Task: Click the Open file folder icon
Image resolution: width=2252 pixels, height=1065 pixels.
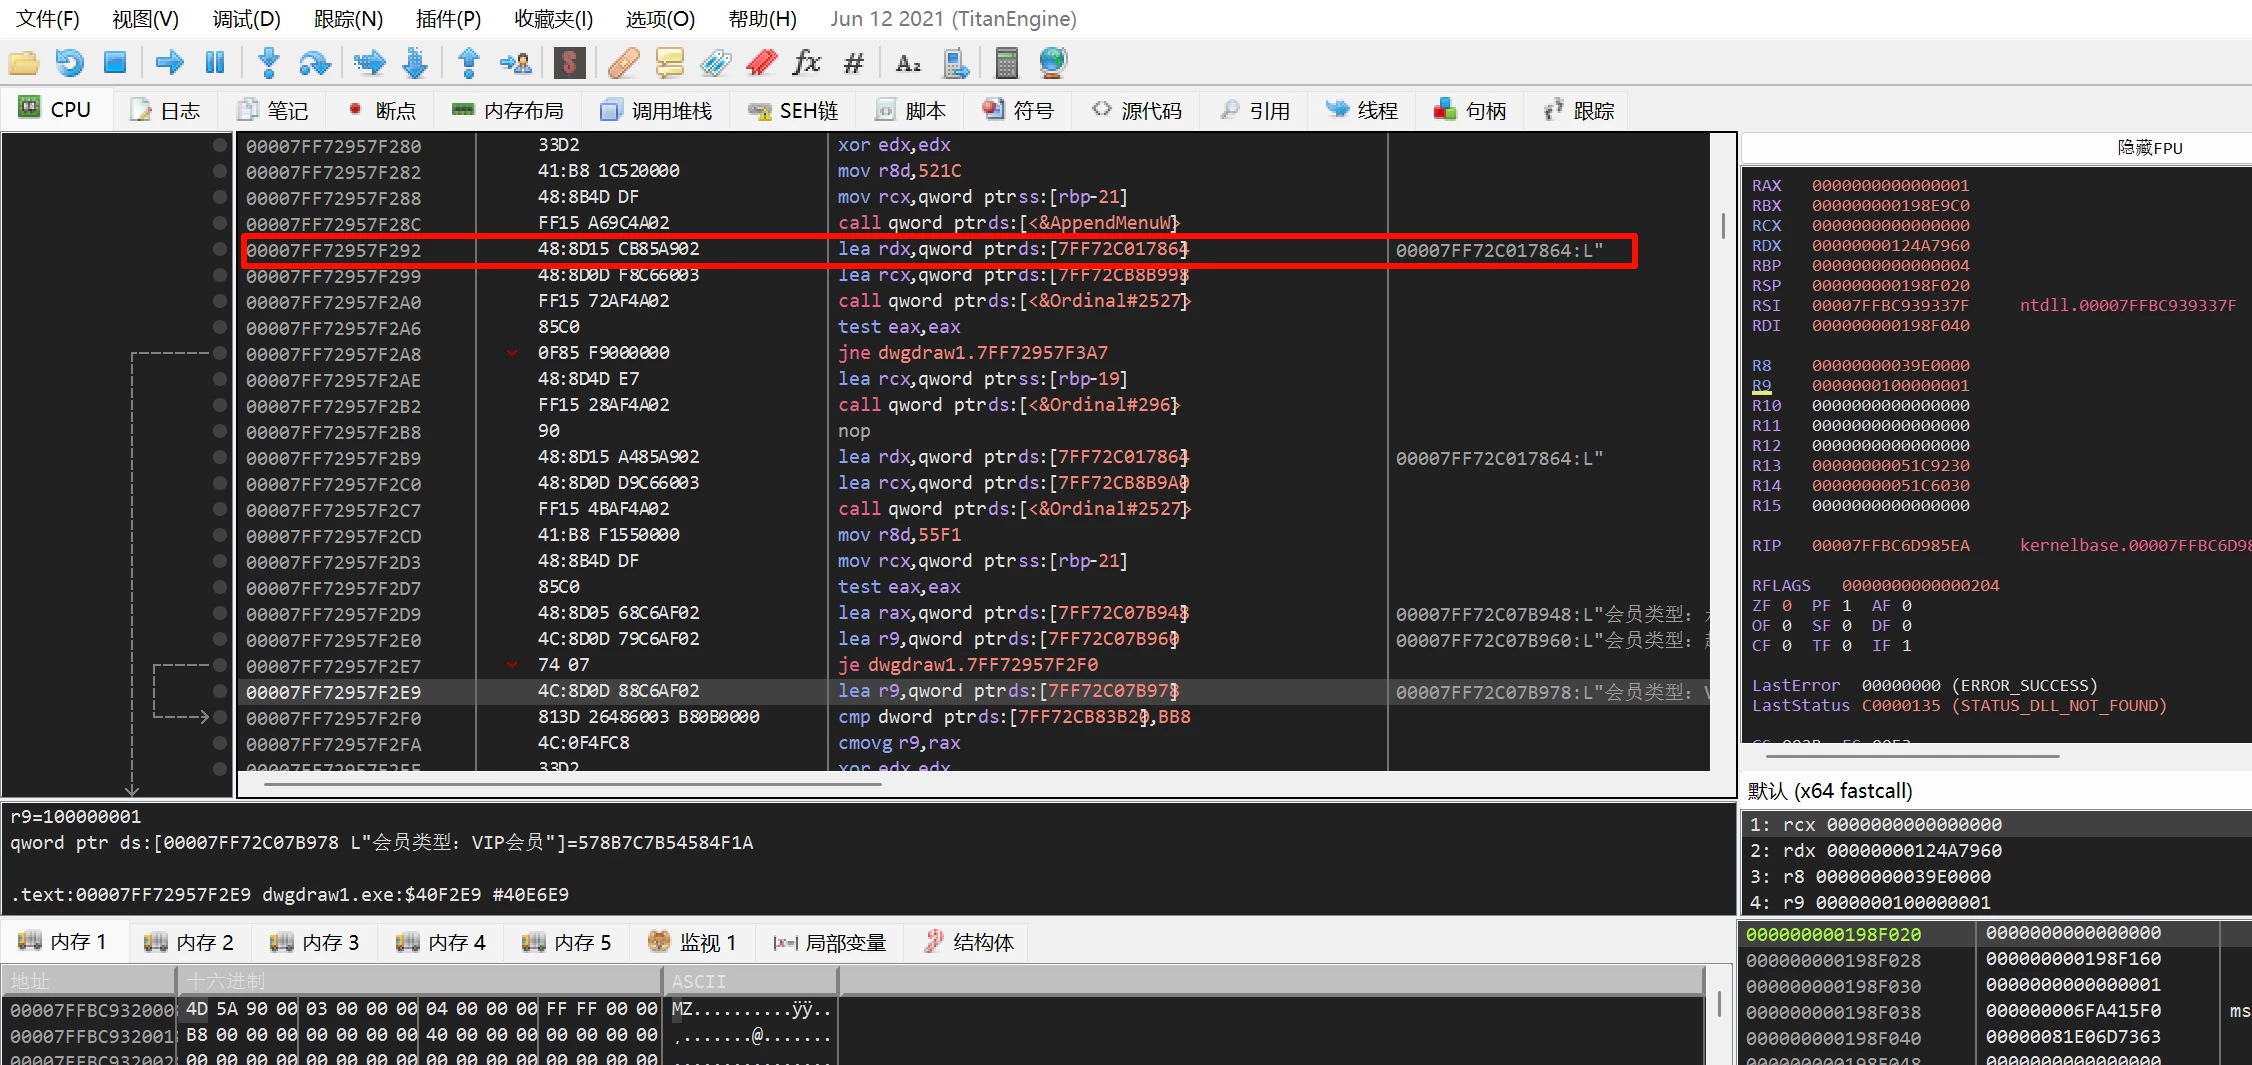Action: pos(24,63)
